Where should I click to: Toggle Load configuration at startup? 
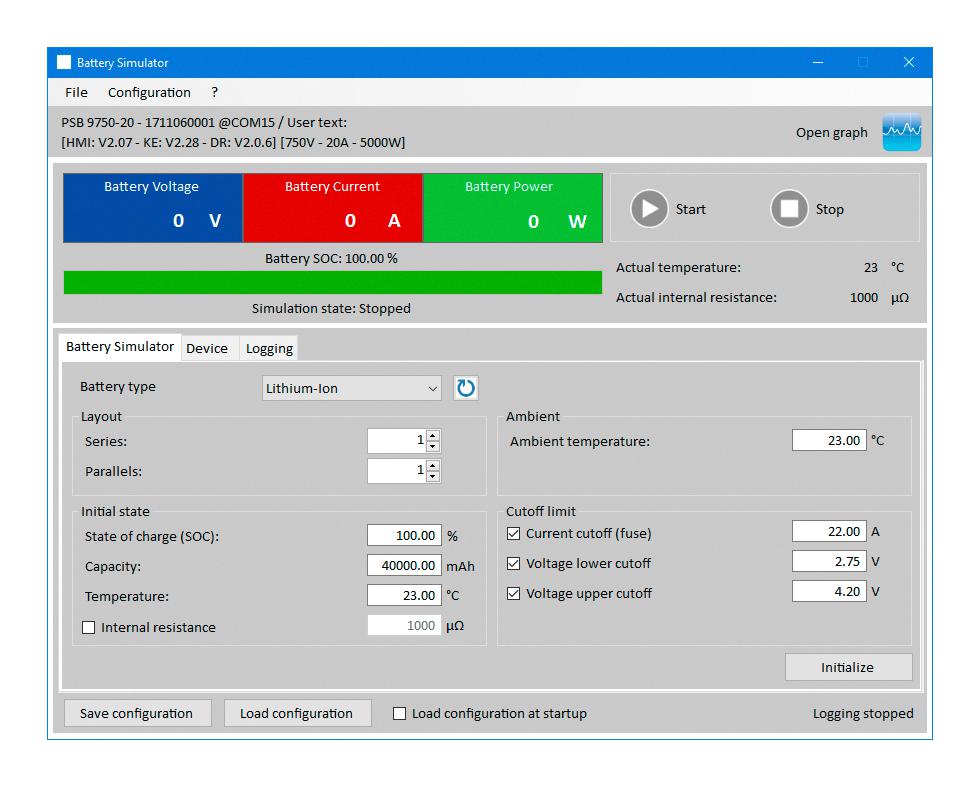(399, 713)
